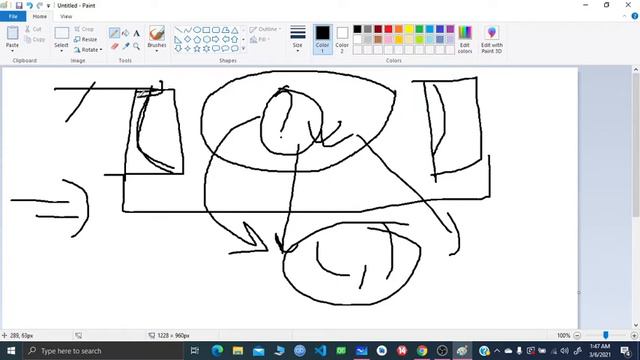This screenshot has height=360, width=640.
Task: Choose the Right triangle shape
Action: 178,40
